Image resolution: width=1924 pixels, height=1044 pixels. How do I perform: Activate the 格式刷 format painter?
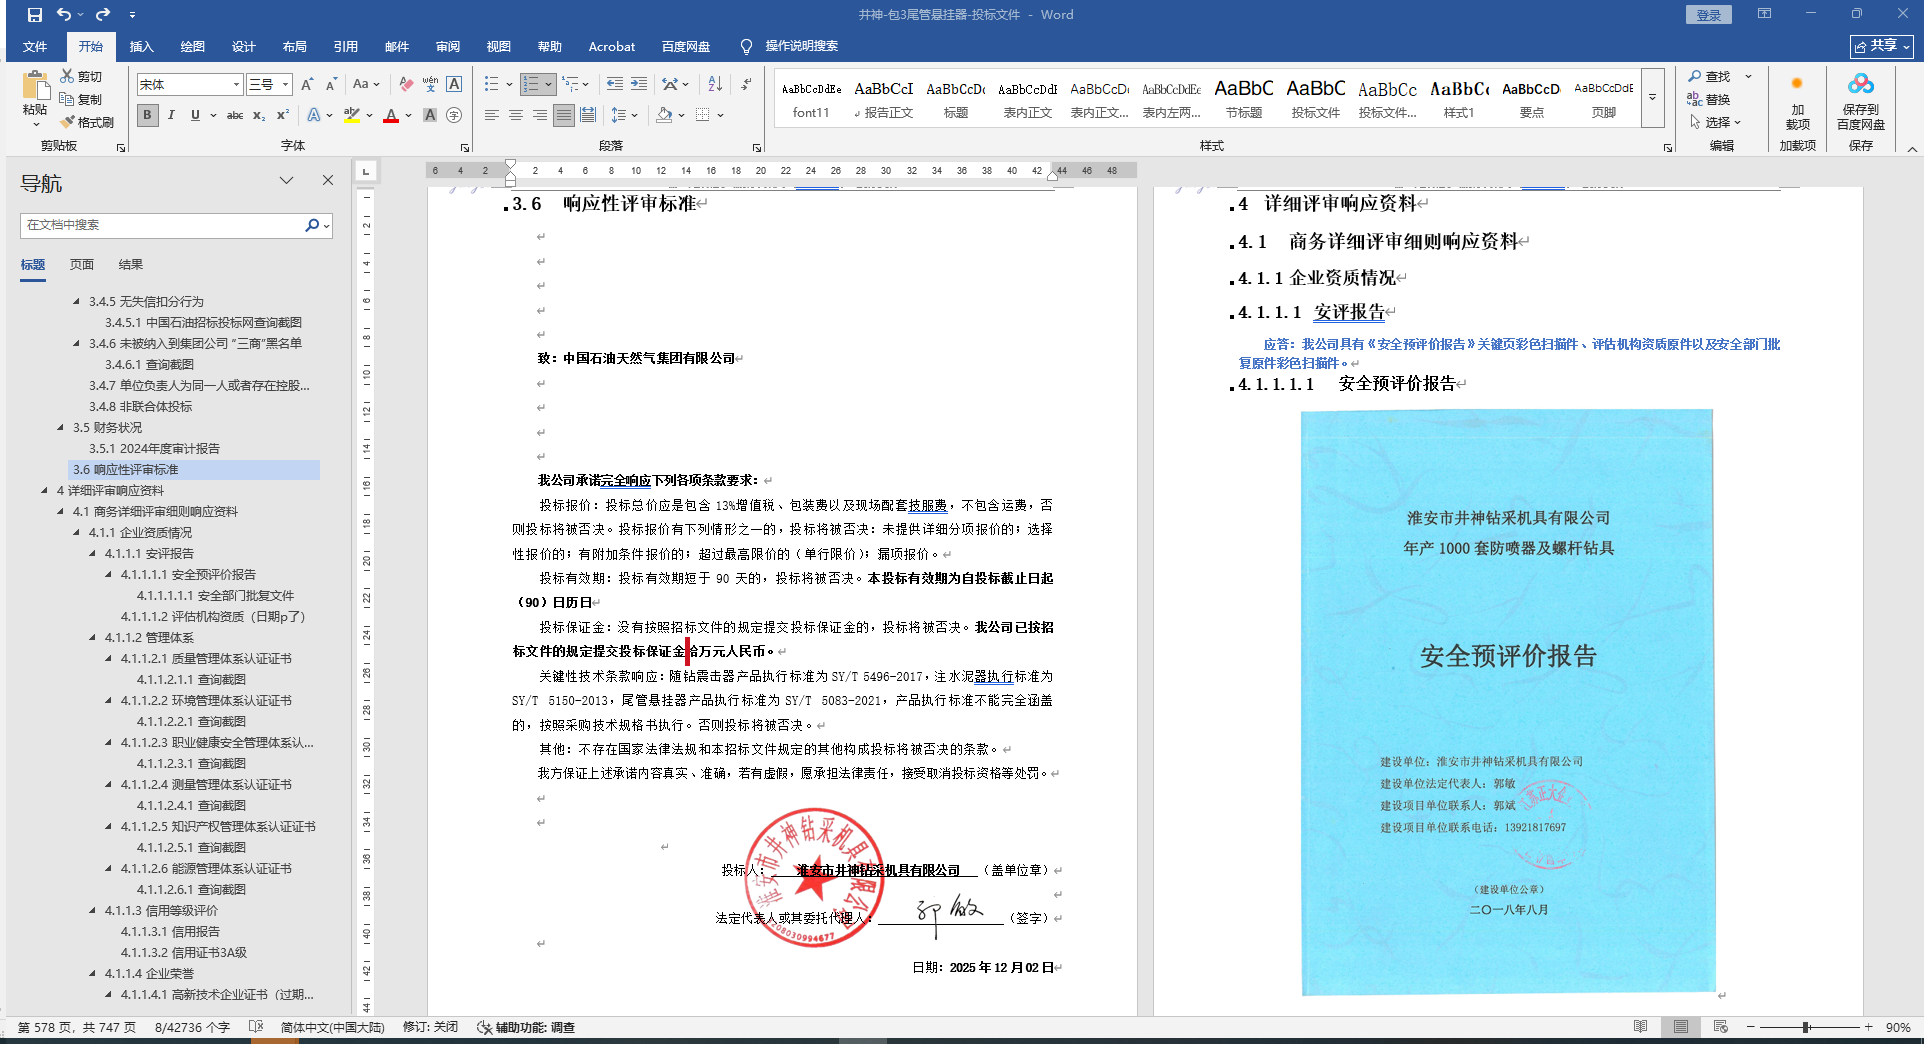pyautogui.click(x=87, y=122)
